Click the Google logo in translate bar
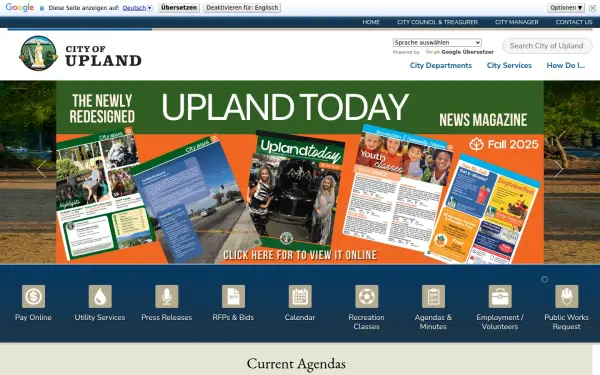Screen dimensions: 600x375 20,7
